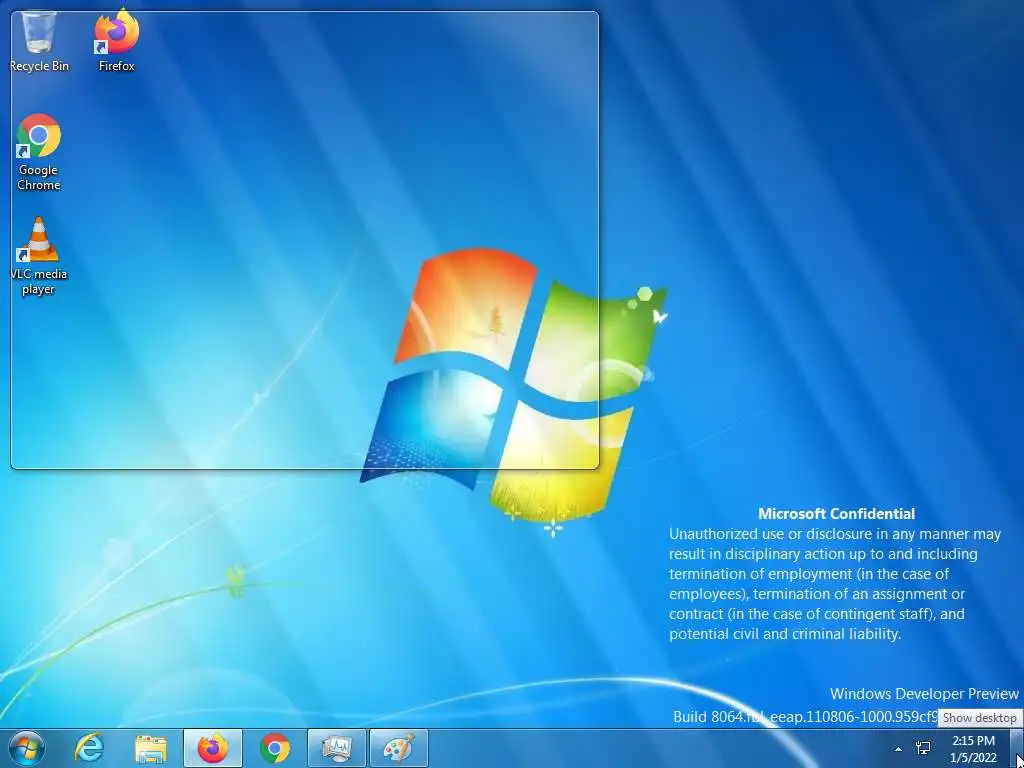Click the Show desktop button

point(1017,748)
